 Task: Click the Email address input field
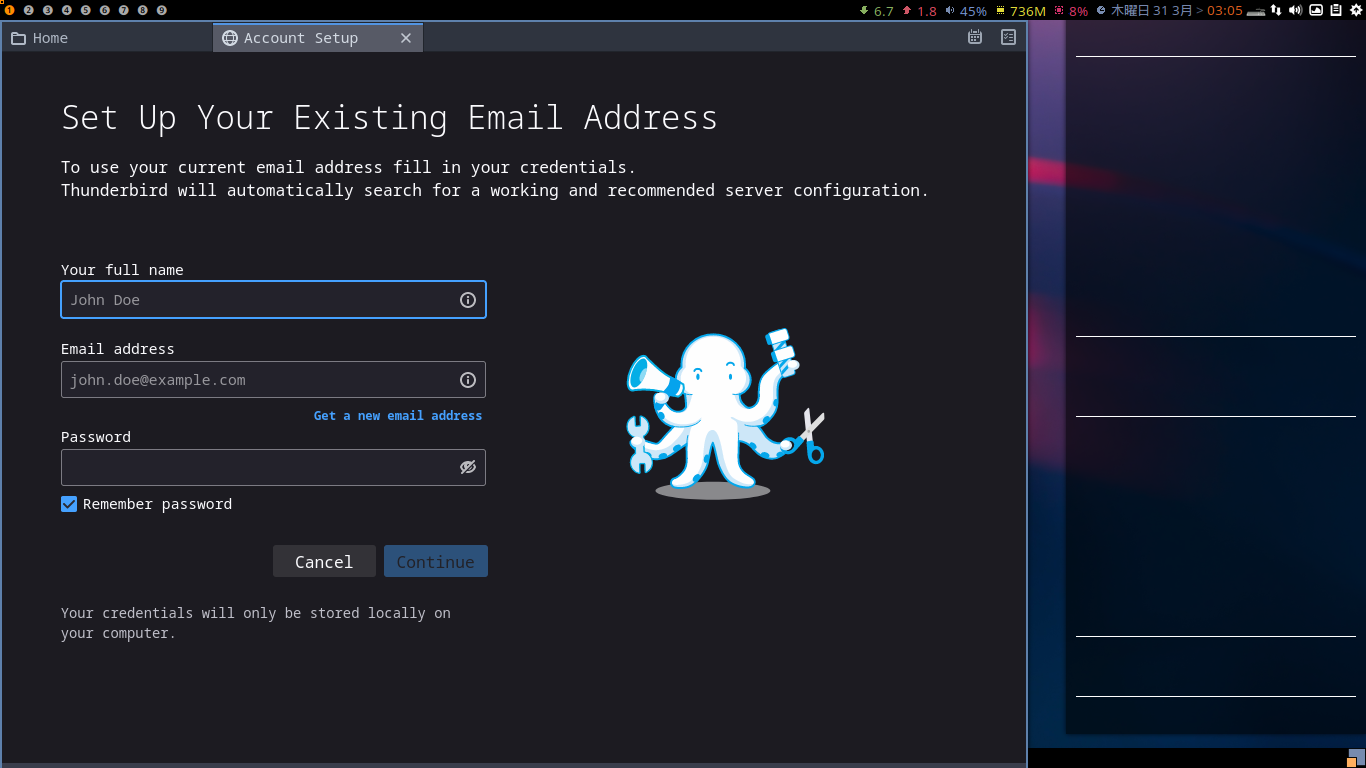(x=273, y=380)
